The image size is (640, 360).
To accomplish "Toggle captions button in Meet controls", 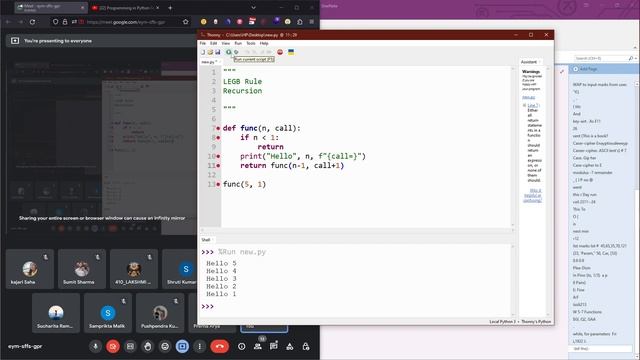I will click(130, 347).
